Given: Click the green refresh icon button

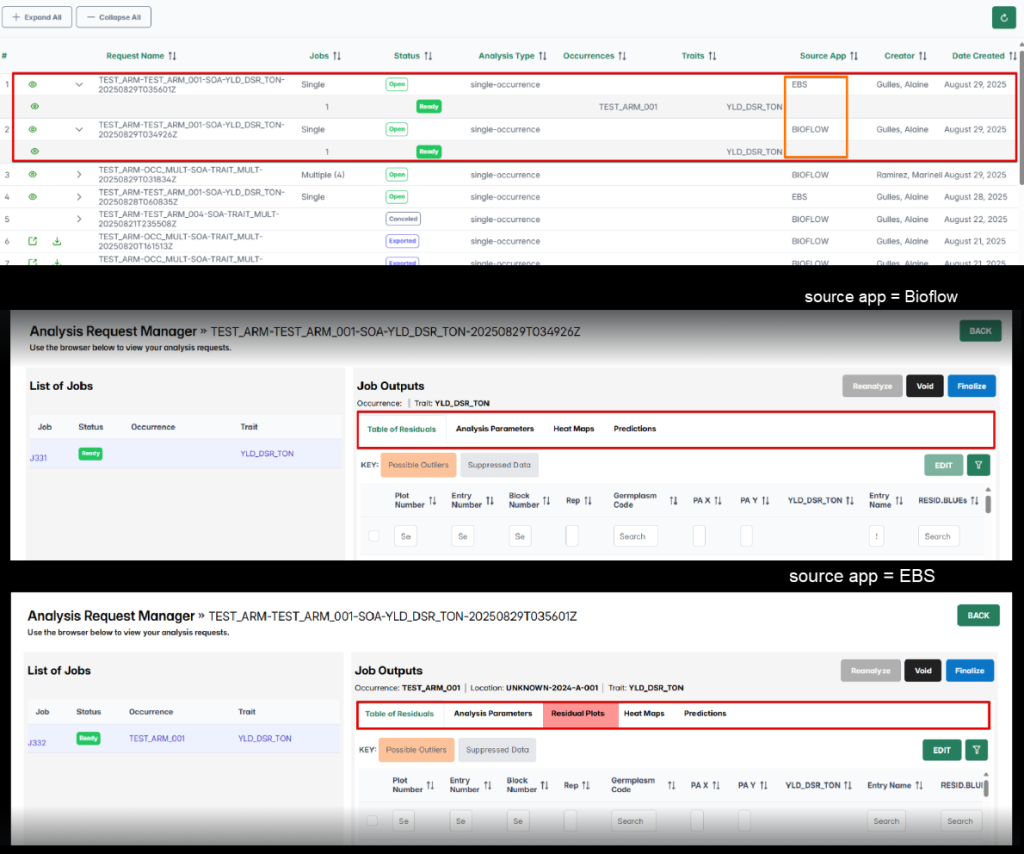Looking at the screenshot, I should [x=1004, y=17].
